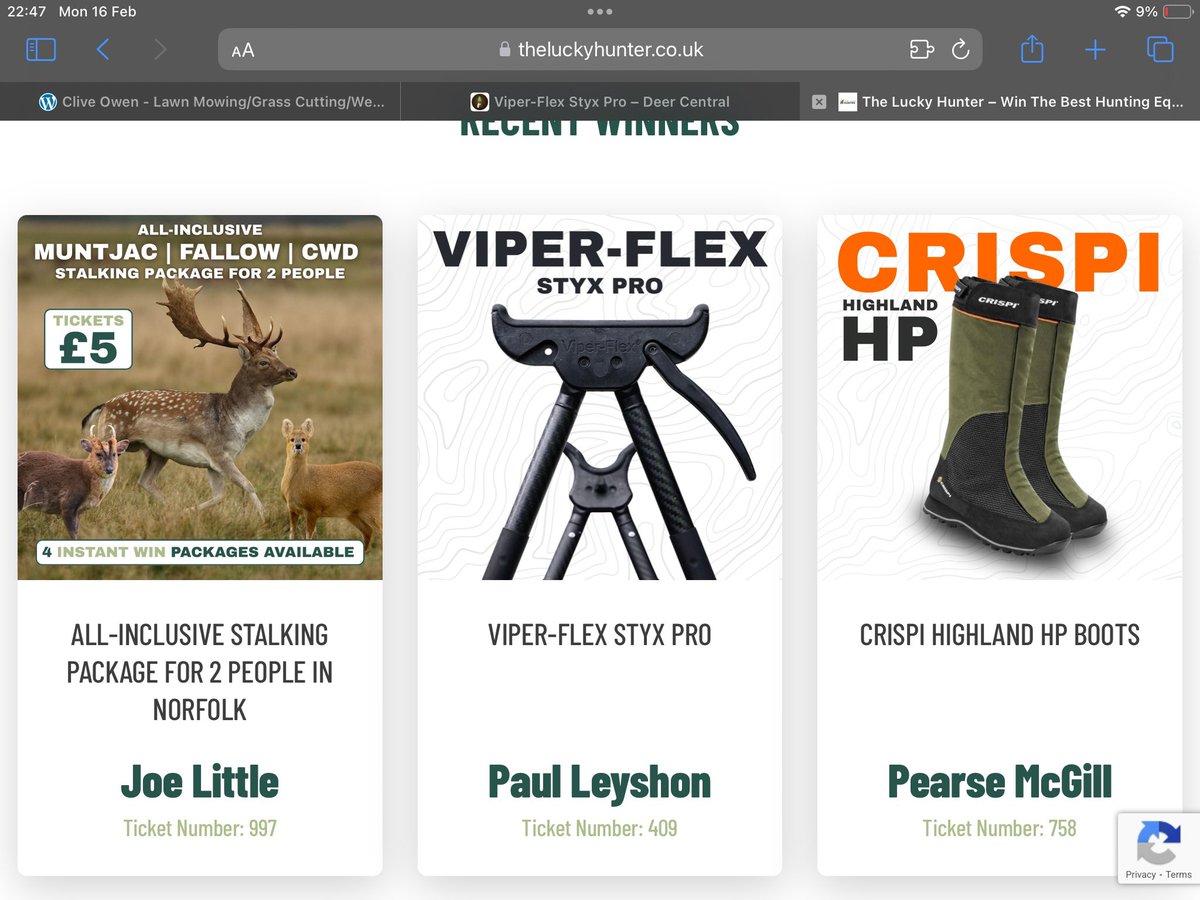Open the VIPER-FLEX STYX PRO title

click(x=600, y=635)
